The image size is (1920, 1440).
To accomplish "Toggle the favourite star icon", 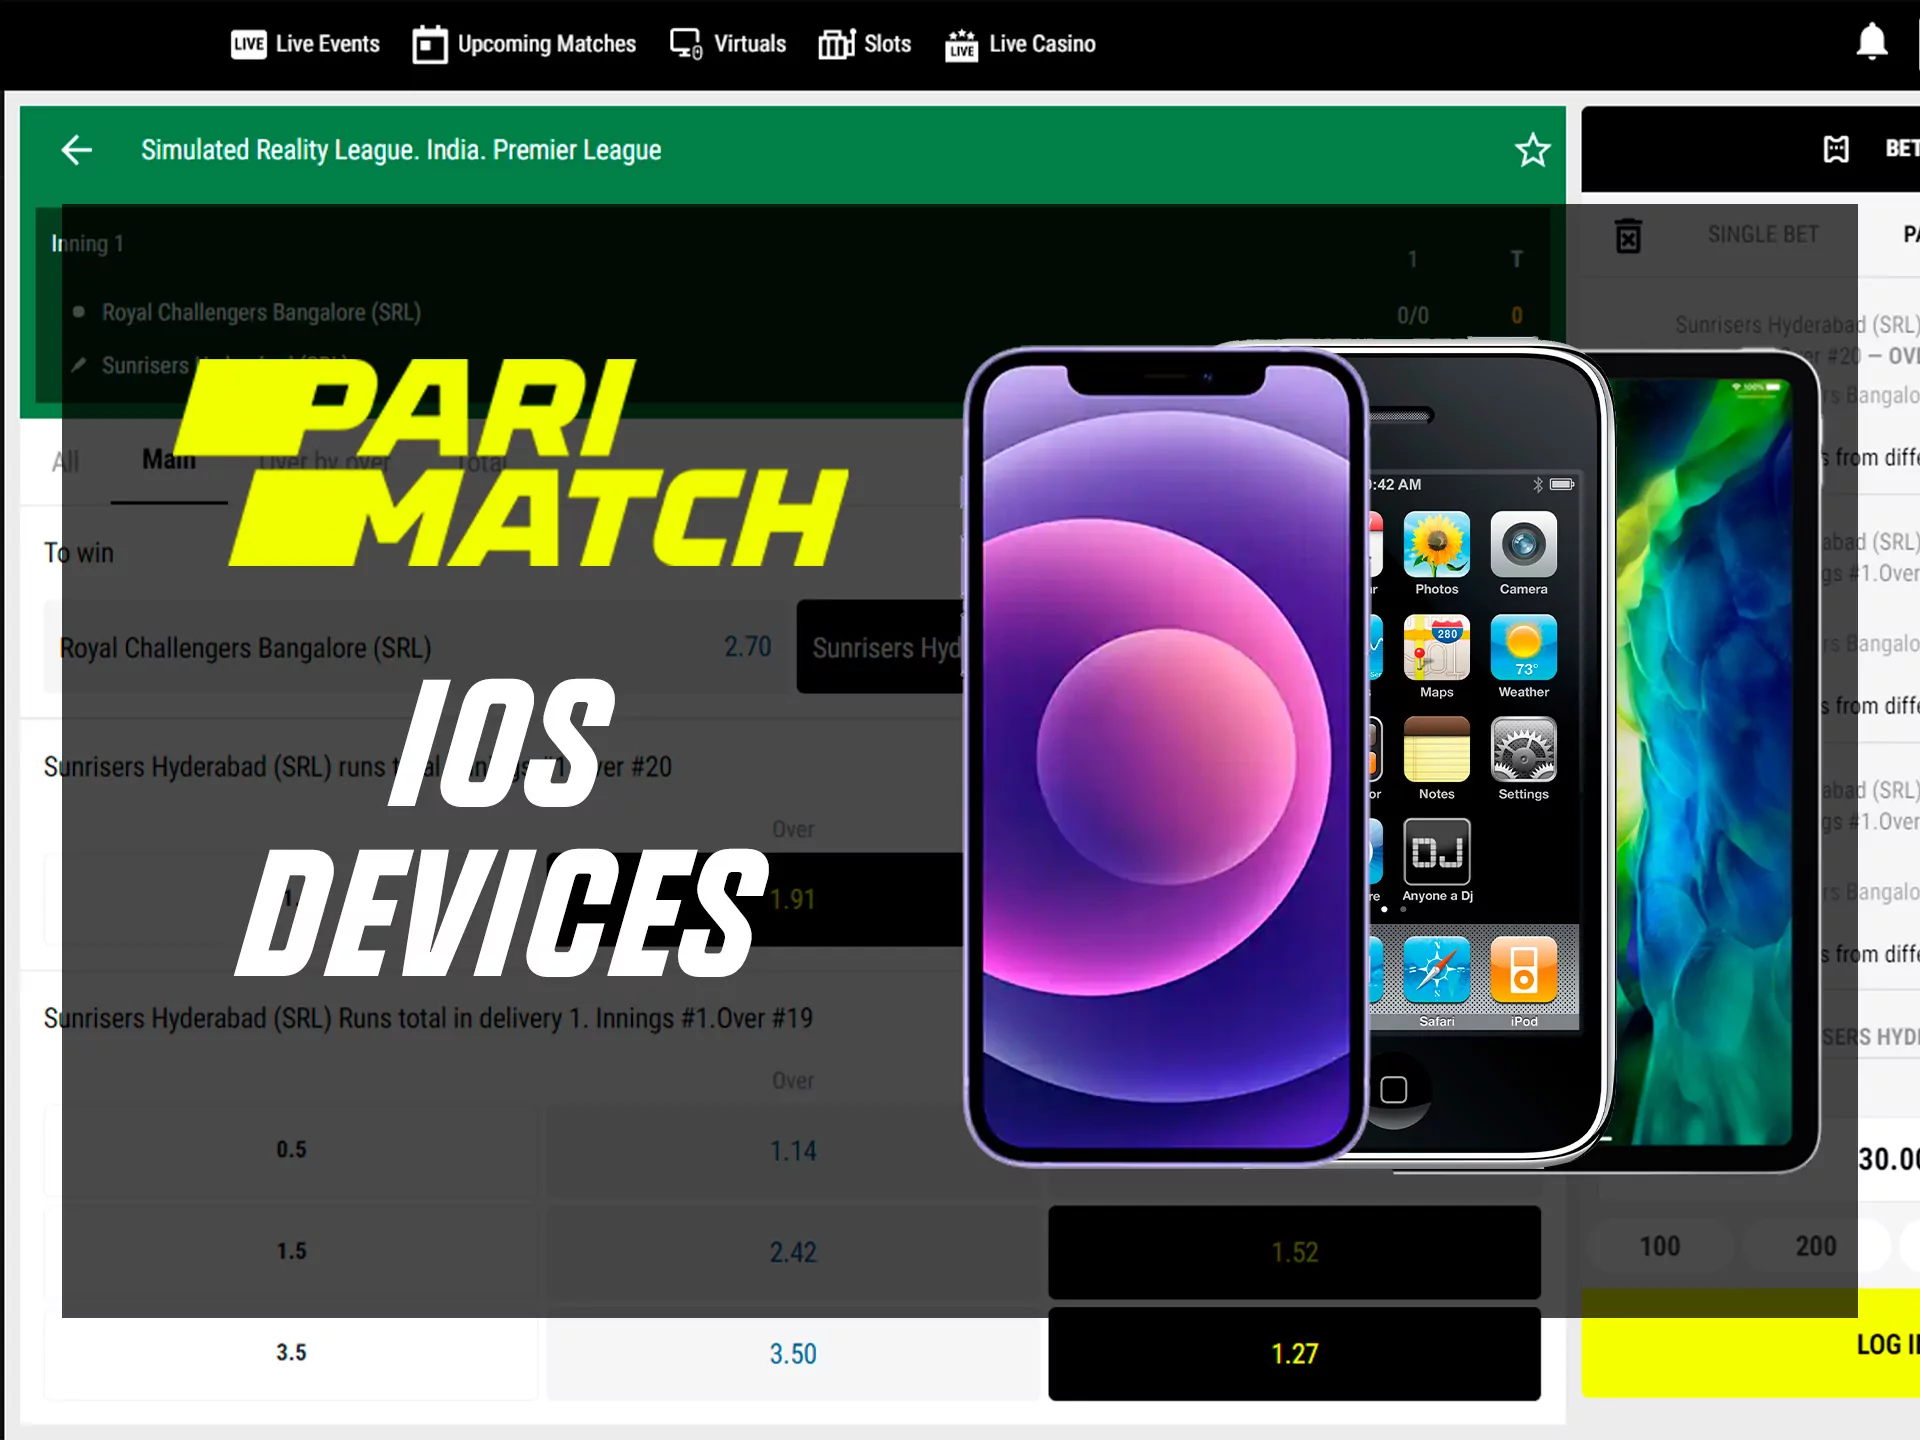I will 1533,148.
